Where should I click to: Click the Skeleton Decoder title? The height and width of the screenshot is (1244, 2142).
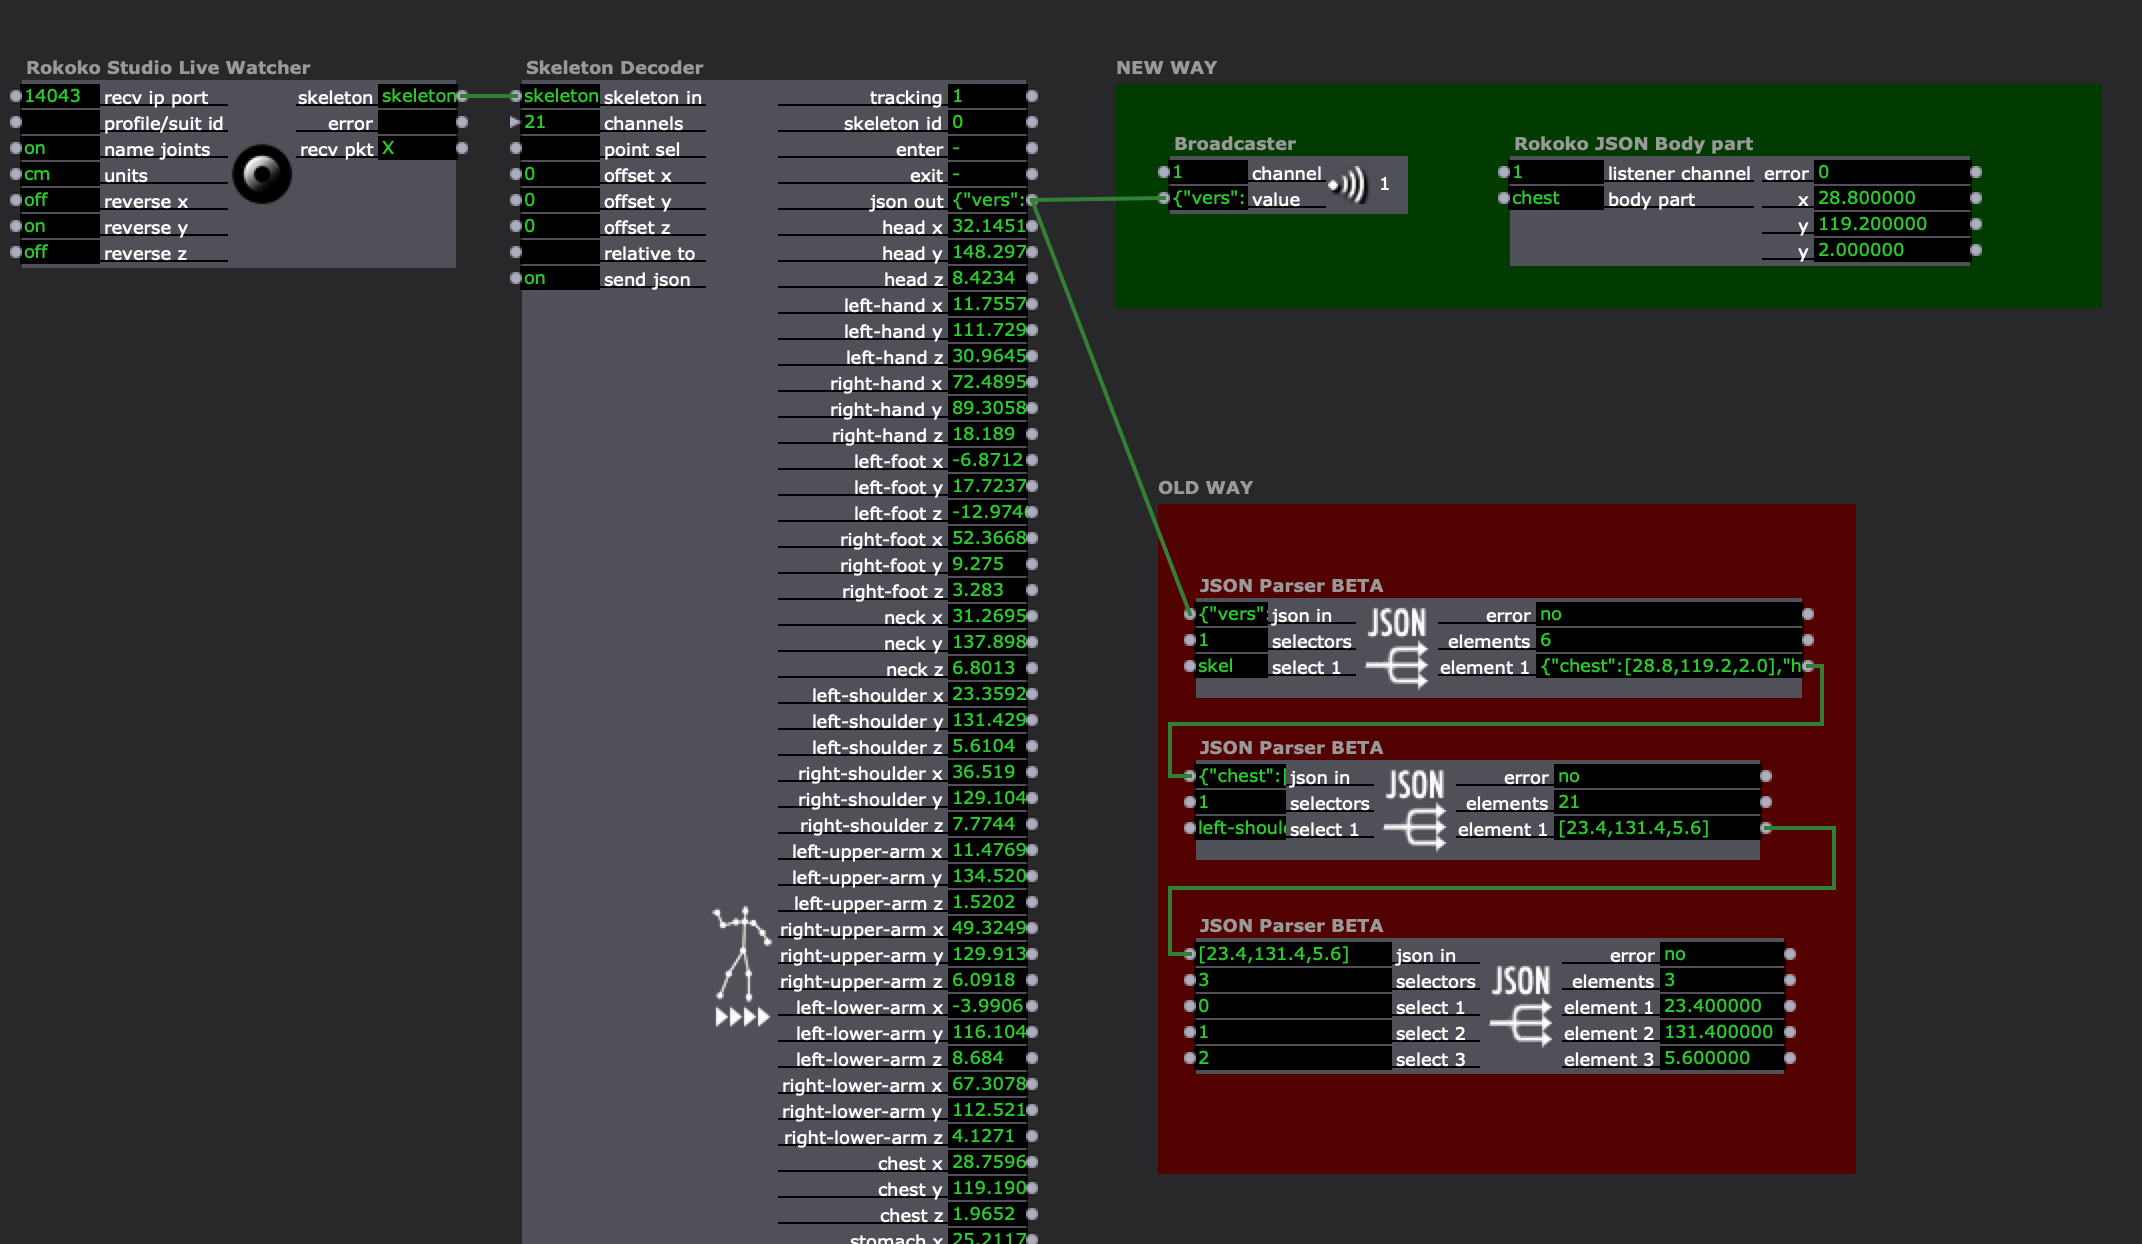[614, 68]
